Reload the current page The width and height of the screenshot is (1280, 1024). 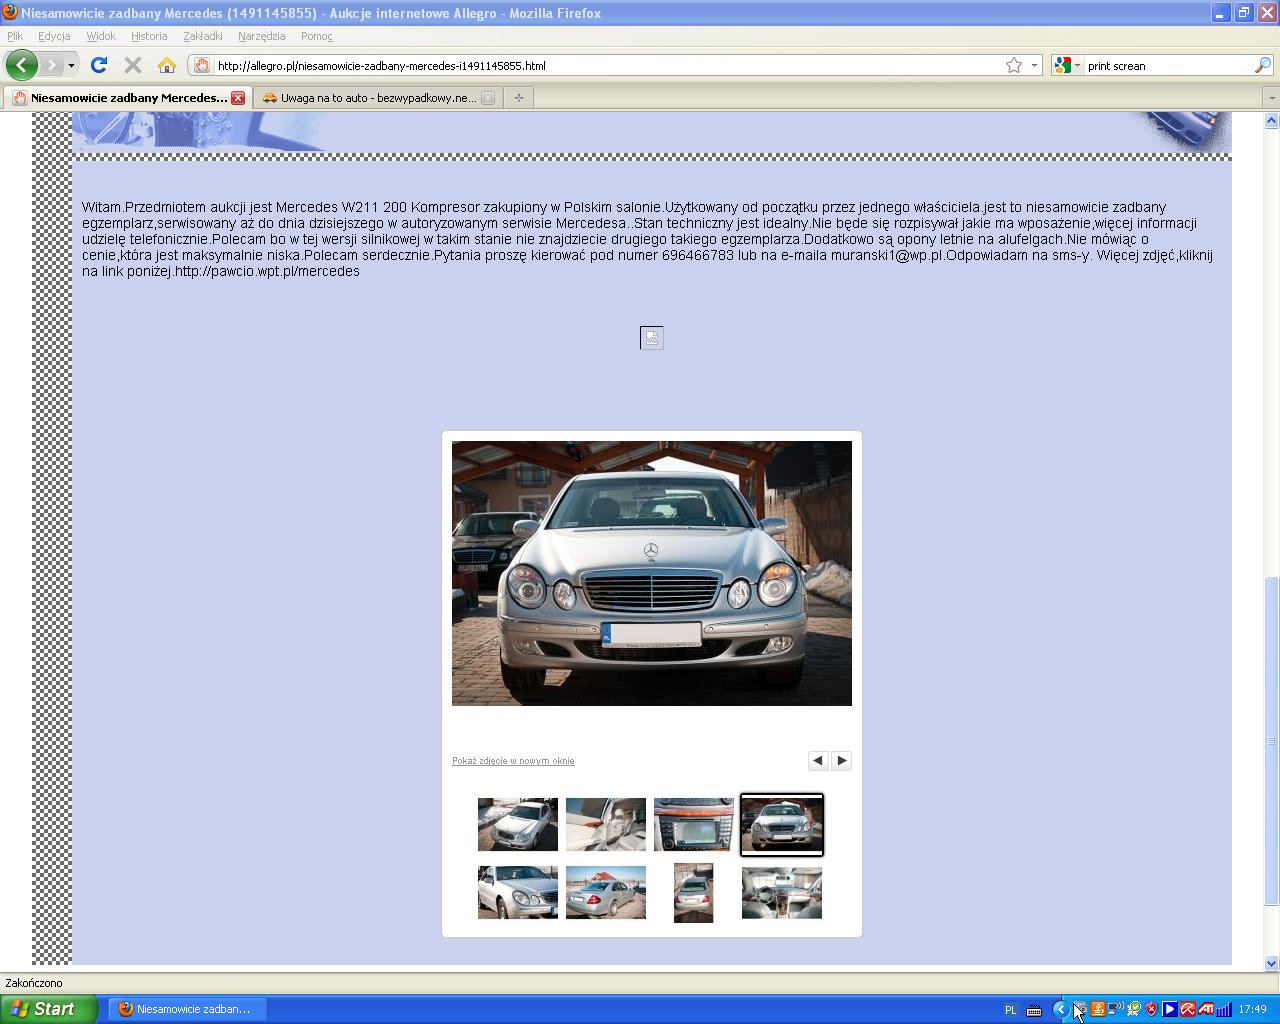[x=99, y=65]
